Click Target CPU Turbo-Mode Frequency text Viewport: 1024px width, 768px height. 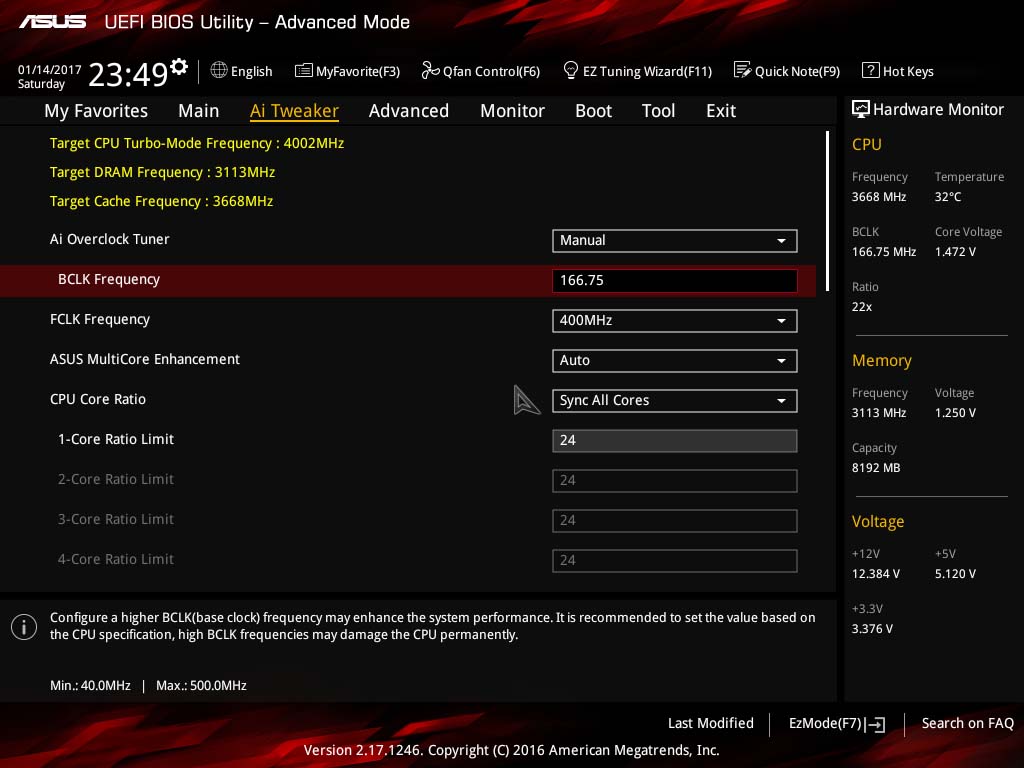[x=197, y=143]
